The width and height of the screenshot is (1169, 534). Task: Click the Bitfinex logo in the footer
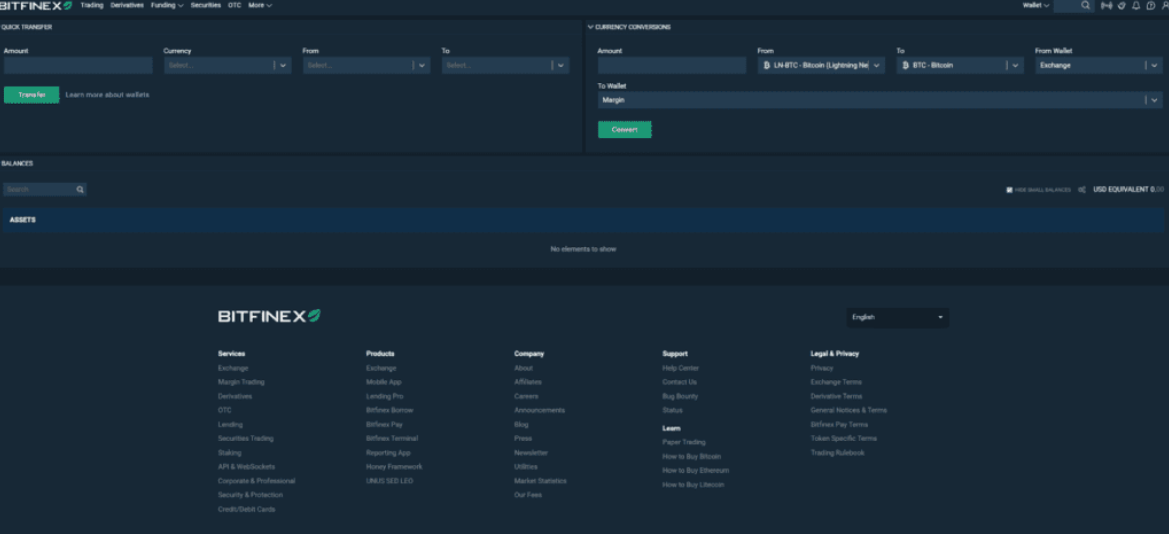pyautogui.click(x=269, y=316)
